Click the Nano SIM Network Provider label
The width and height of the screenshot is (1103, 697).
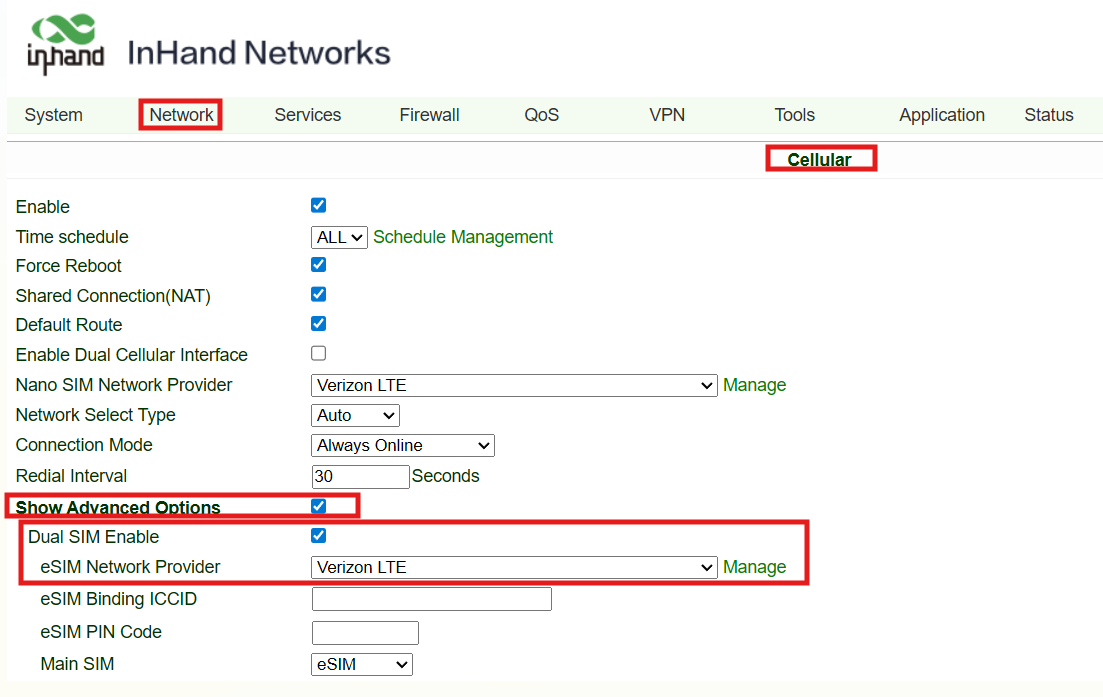124,385
